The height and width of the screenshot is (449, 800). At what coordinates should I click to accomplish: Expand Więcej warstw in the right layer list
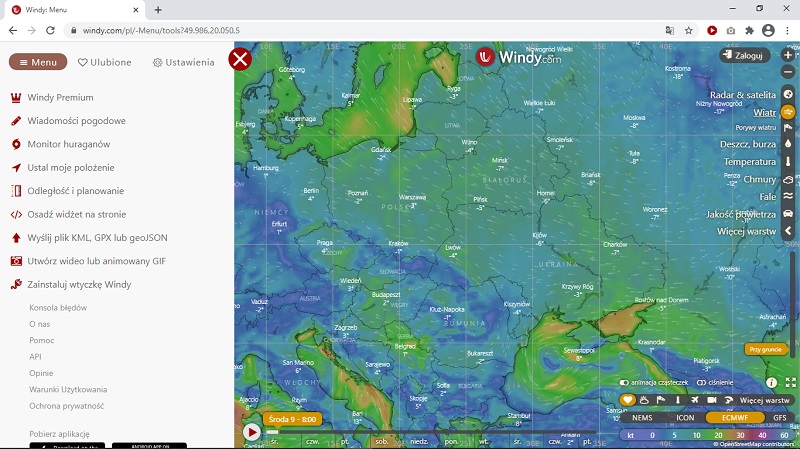tap(746, 231)
